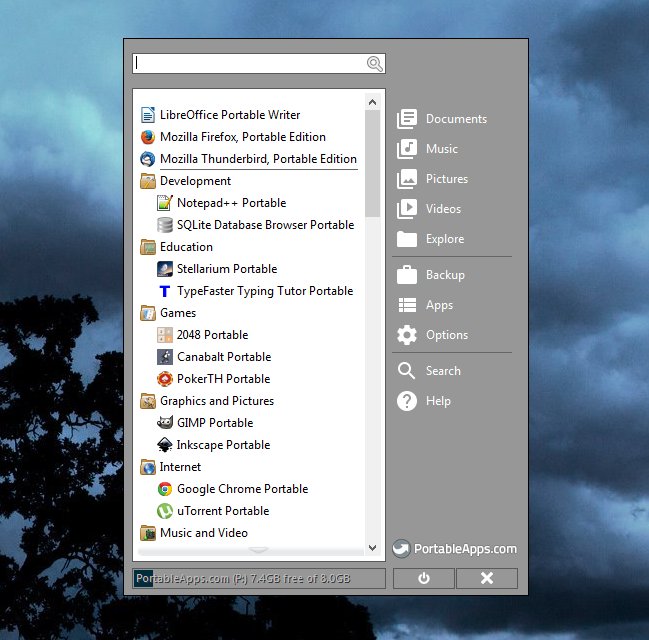Viewport: 649px width, 640px height.
Task: Launch "uTorrent Portable" text entry
Action: (x=223, y=511)
